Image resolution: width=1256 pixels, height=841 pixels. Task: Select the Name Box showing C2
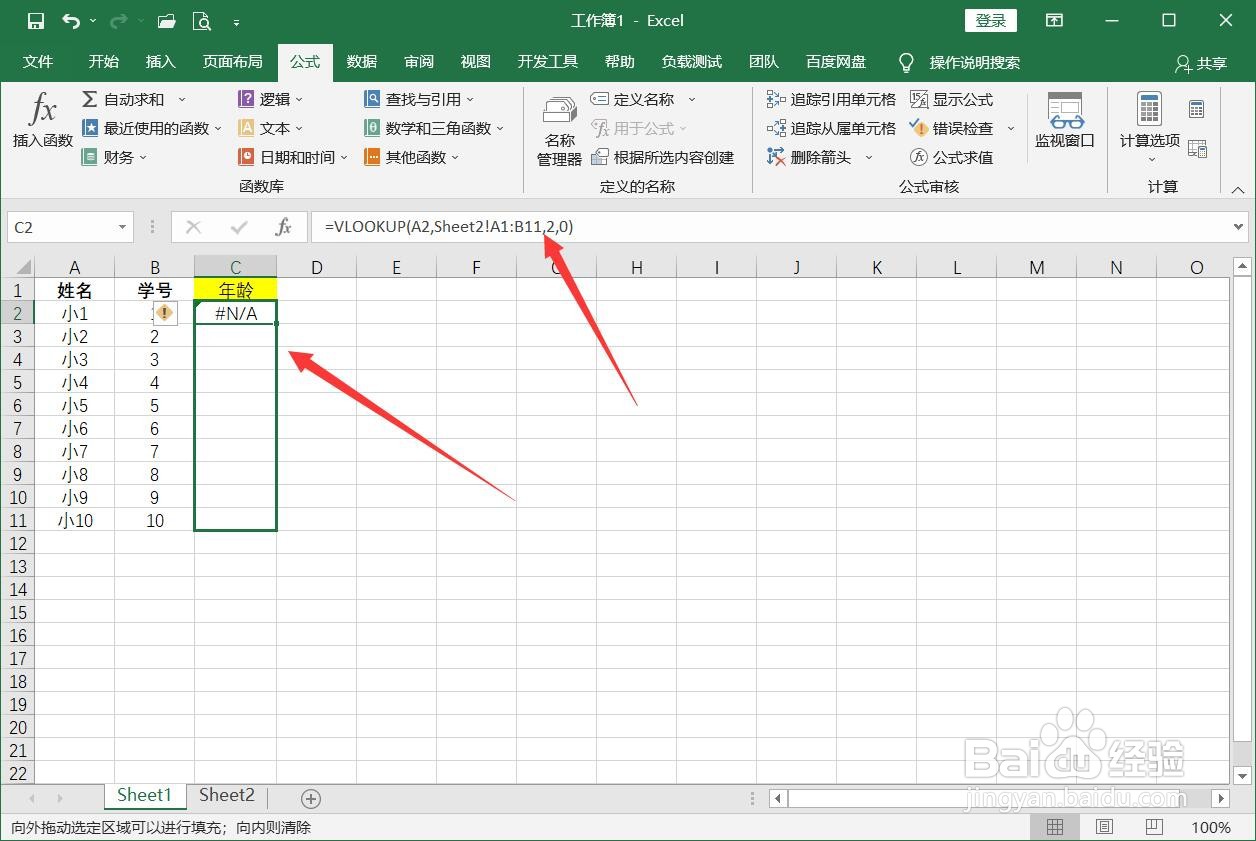(x=62, y=227)
